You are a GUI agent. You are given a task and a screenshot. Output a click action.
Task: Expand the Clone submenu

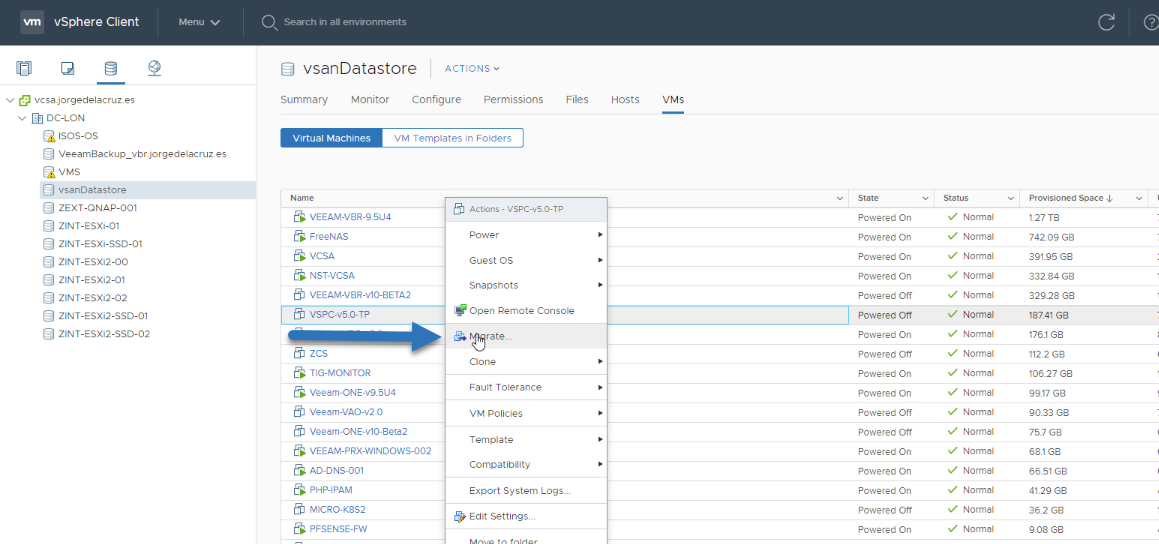[x=526, y=361]
